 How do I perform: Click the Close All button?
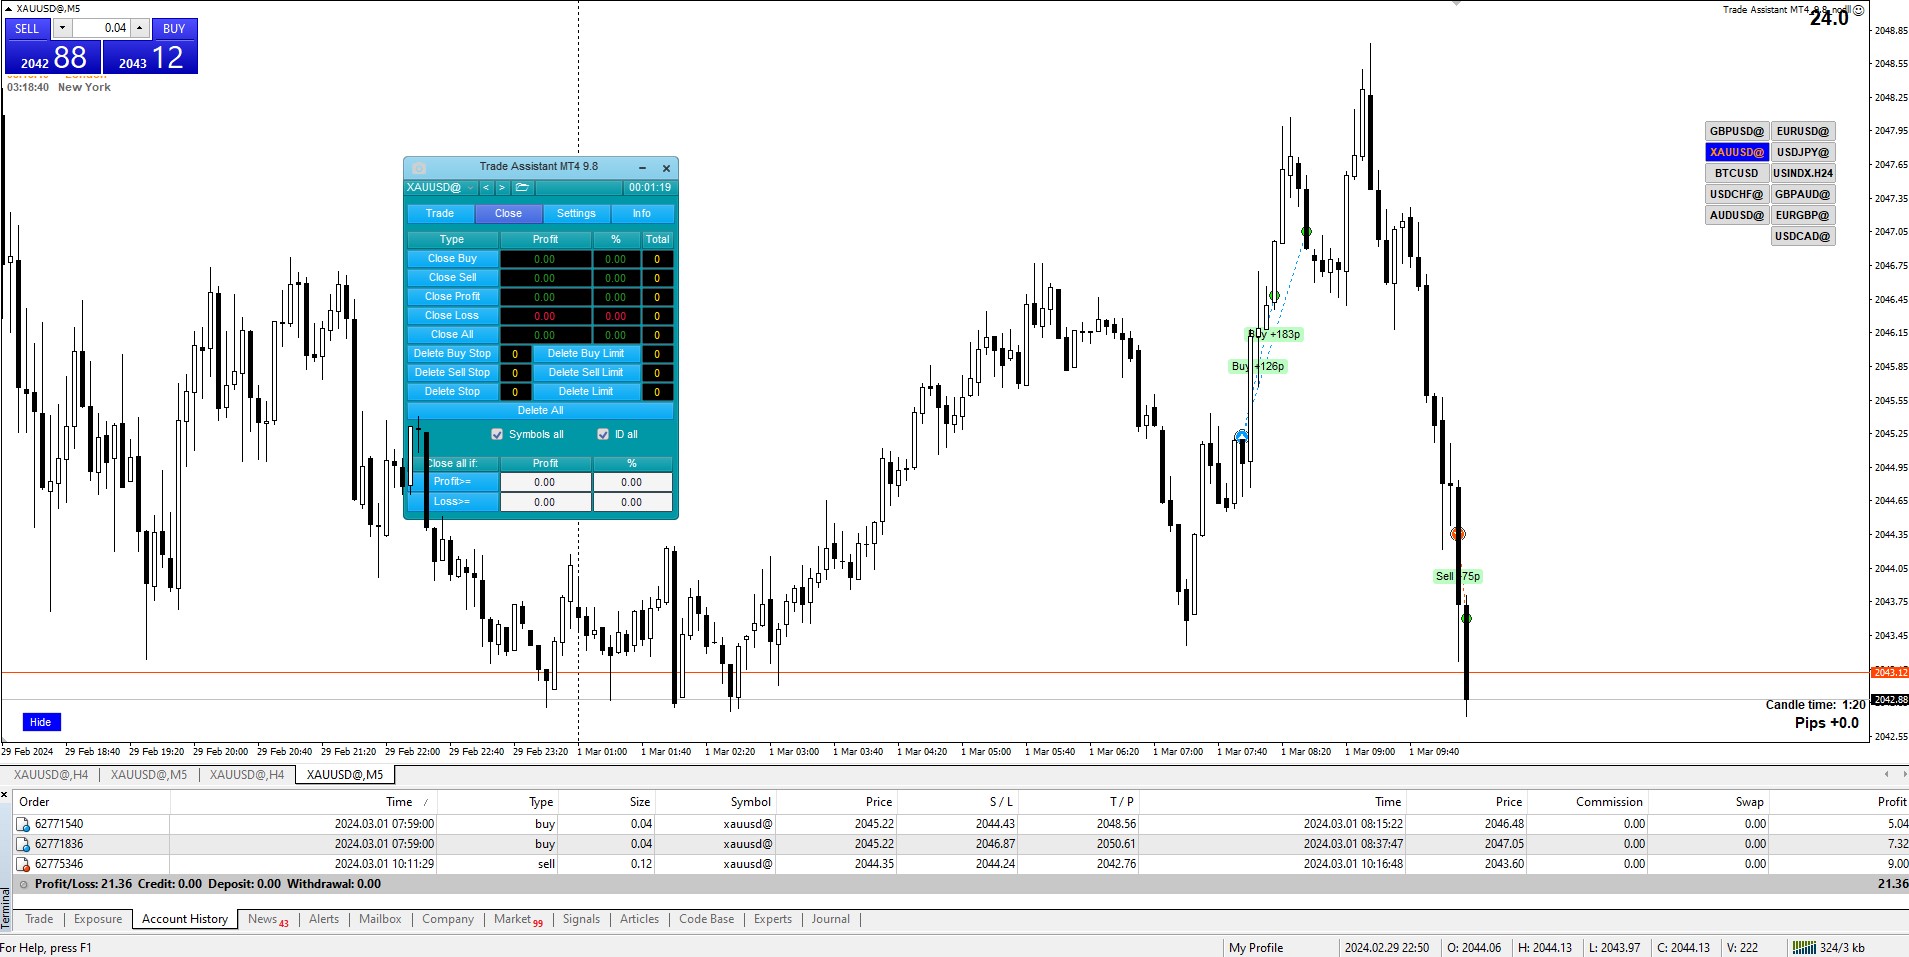(453, 335)
